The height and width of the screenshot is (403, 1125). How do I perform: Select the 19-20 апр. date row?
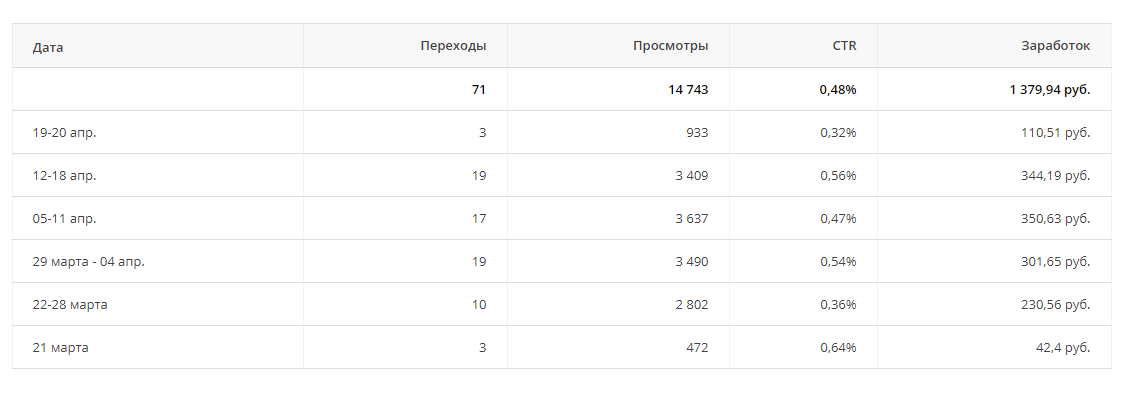[65, 133]
